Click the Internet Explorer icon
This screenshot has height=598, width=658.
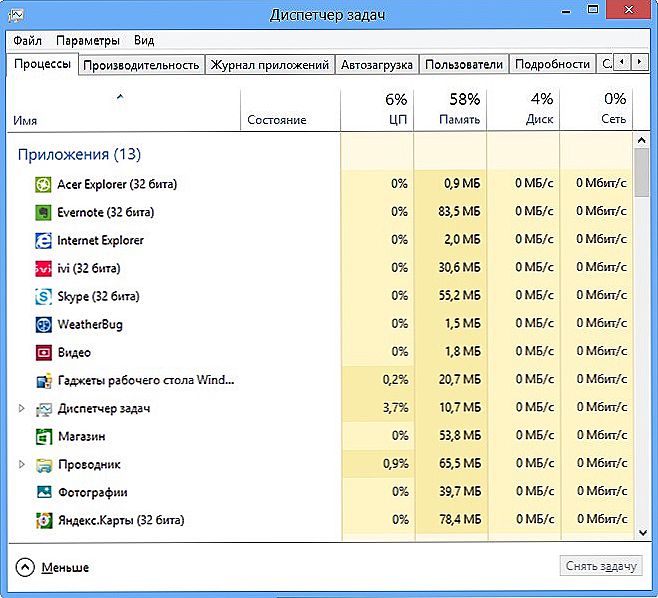(x=43, y=240)
